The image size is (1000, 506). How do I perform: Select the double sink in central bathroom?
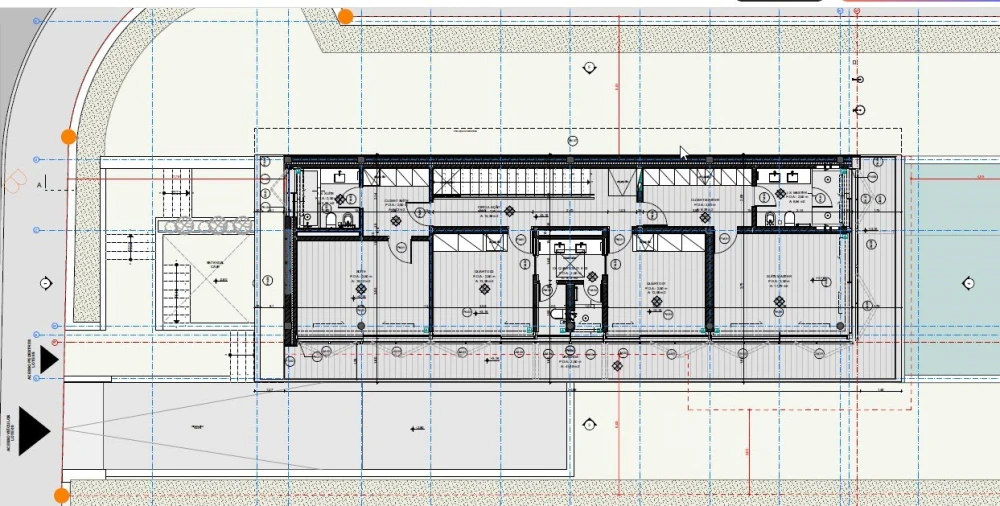click(x=570, y=245)
